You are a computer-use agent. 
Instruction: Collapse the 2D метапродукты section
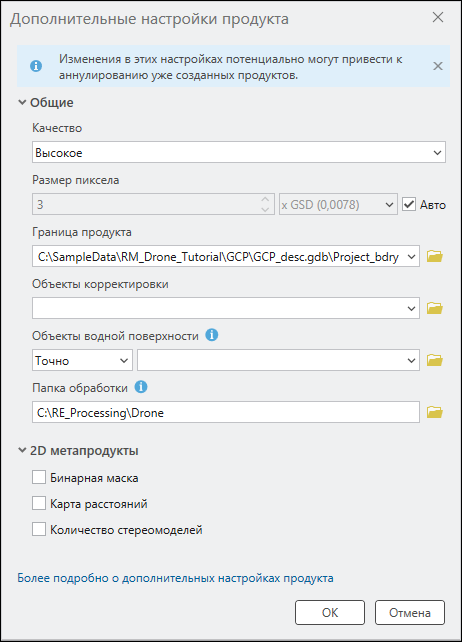point(22,450)
